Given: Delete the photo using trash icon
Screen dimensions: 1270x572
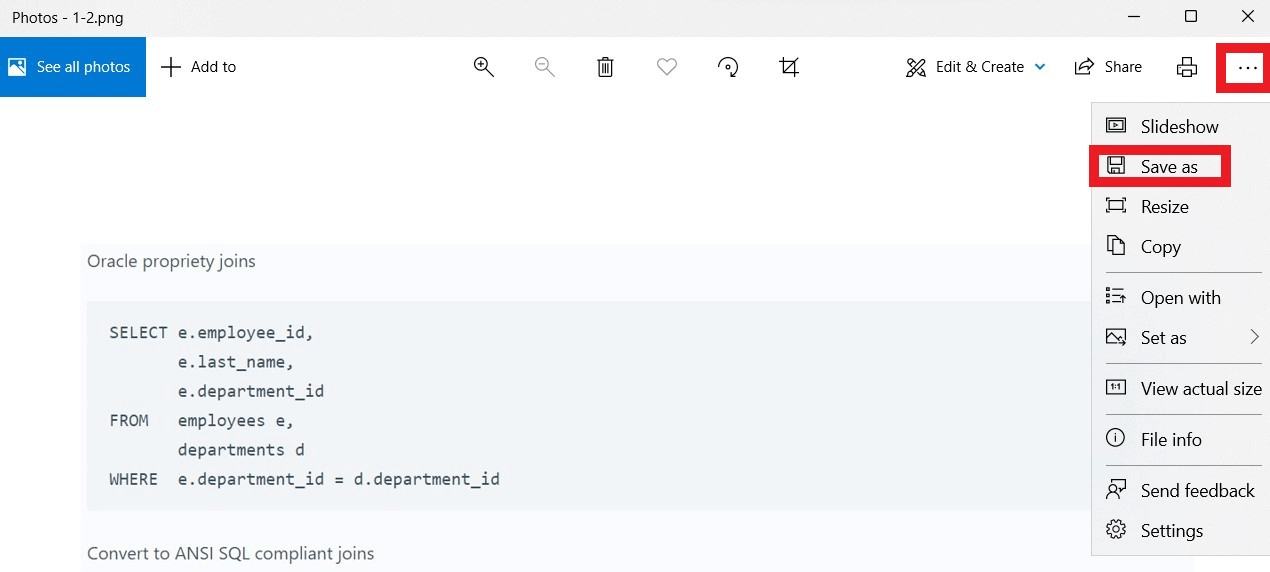Looking at the screenshot, I should tap(605, 67).
